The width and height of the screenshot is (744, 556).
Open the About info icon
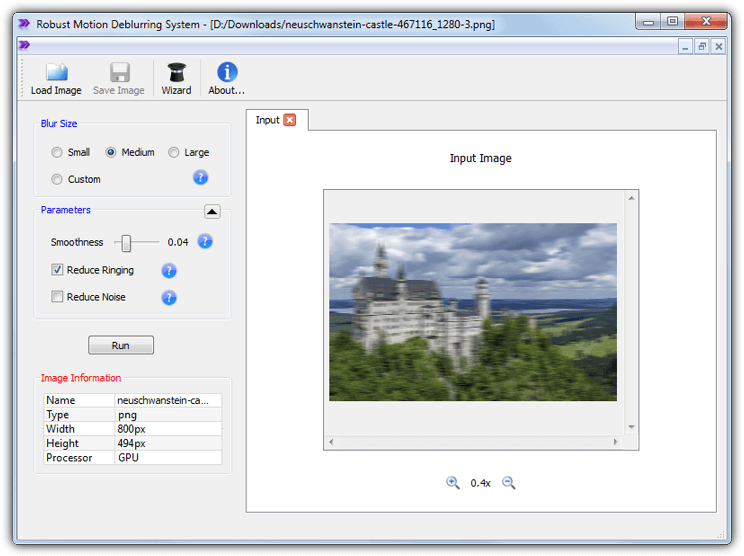tap(227, 73)
